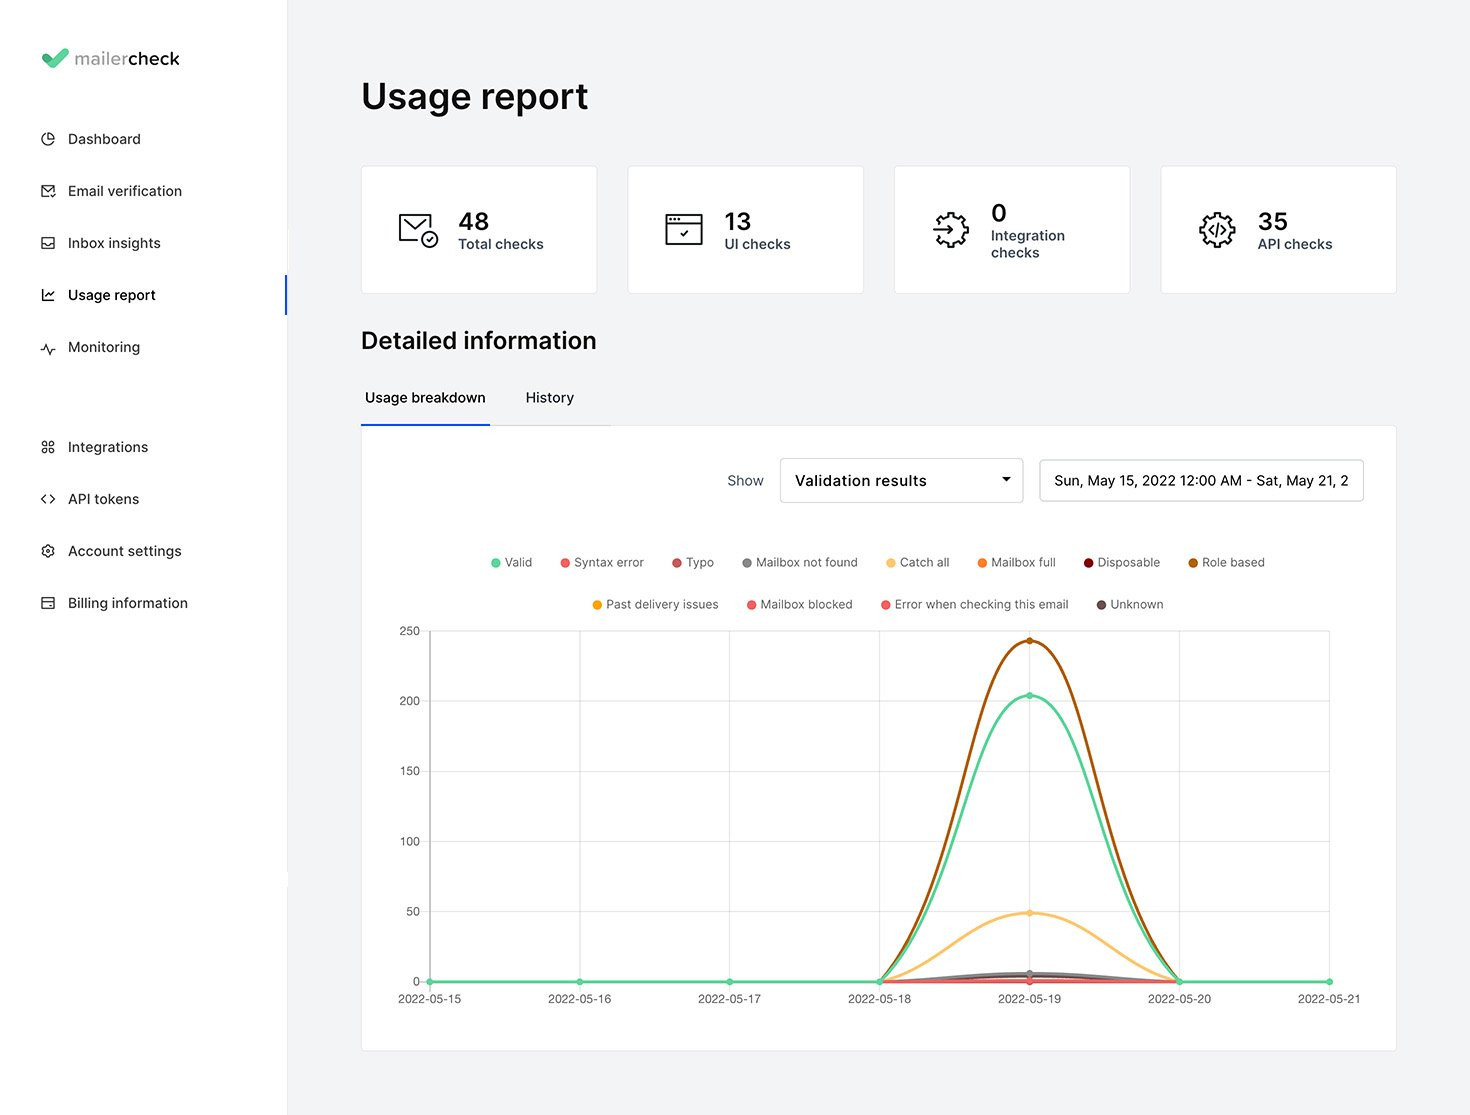Toggle the Disposable legend series
This screenshot has width=1470, height=1115.
[1122, 563]
